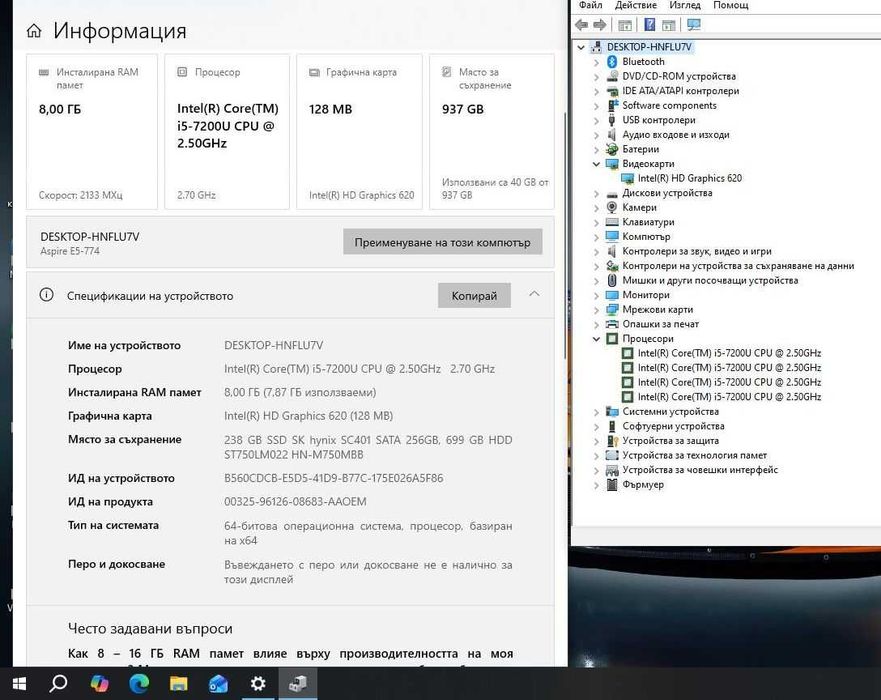Viewport: 881px width, 700px height.
Task: Open the Действие menu
Action: tap(636, 5)
